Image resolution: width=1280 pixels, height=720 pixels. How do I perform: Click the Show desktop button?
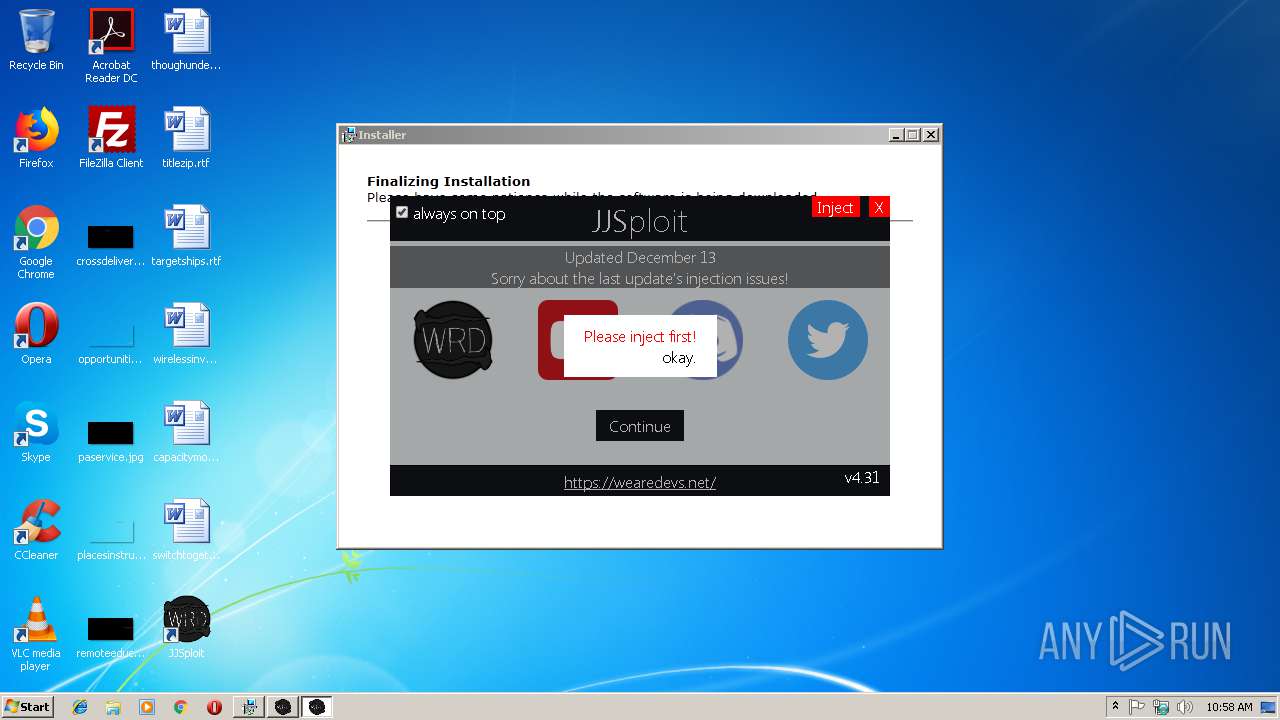[x=1270, y=707]
